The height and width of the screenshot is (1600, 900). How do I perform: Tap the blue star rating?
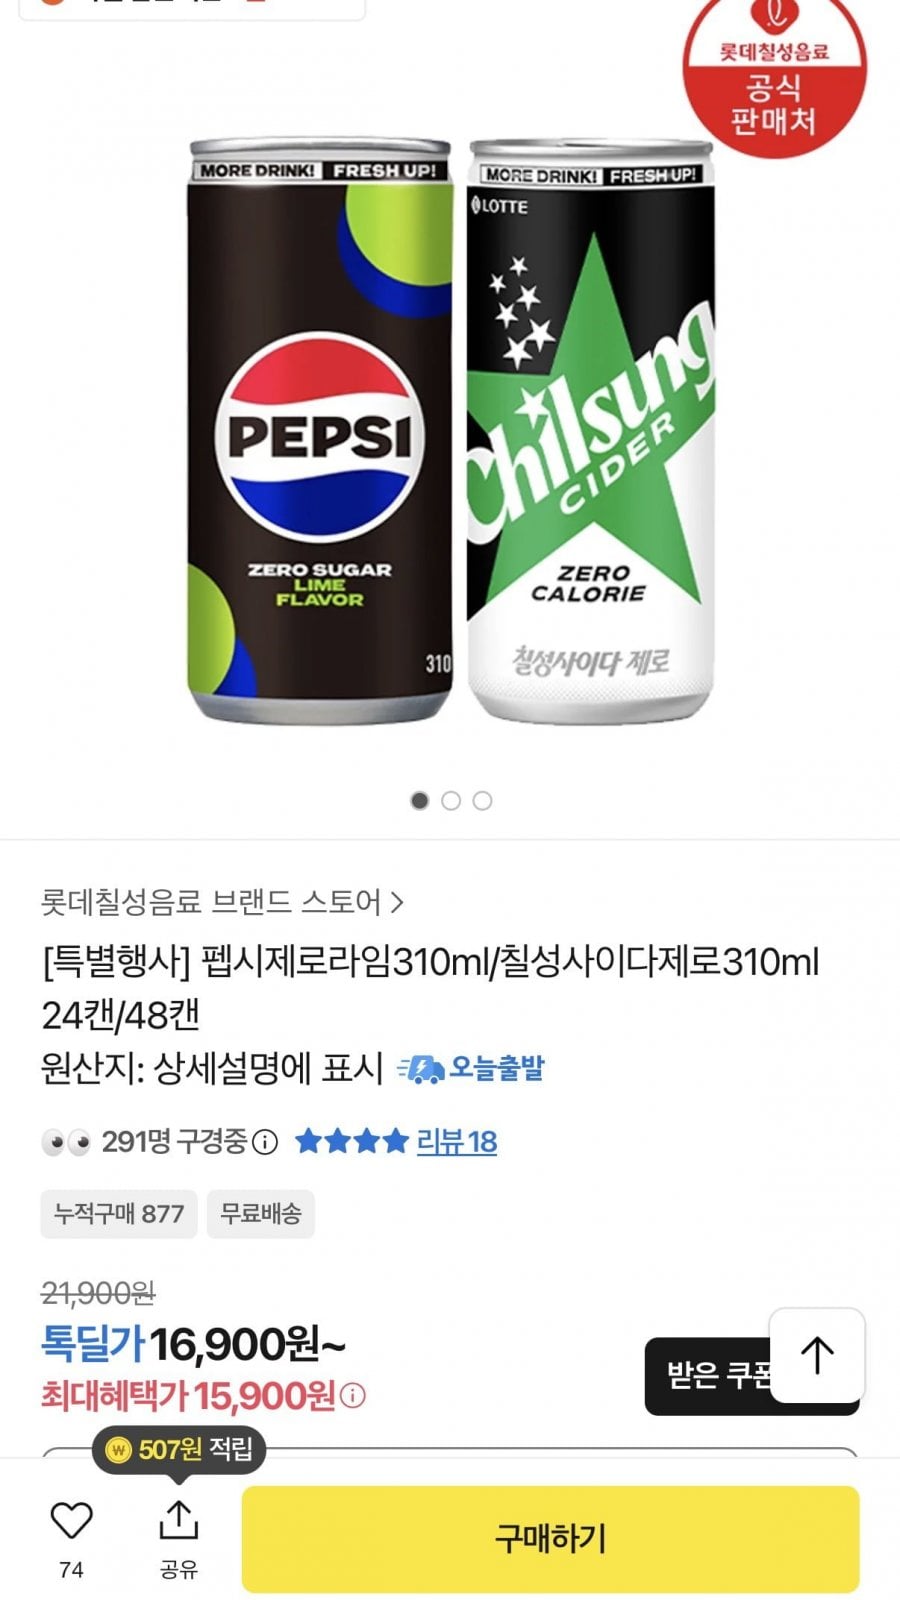point(351,1142)
